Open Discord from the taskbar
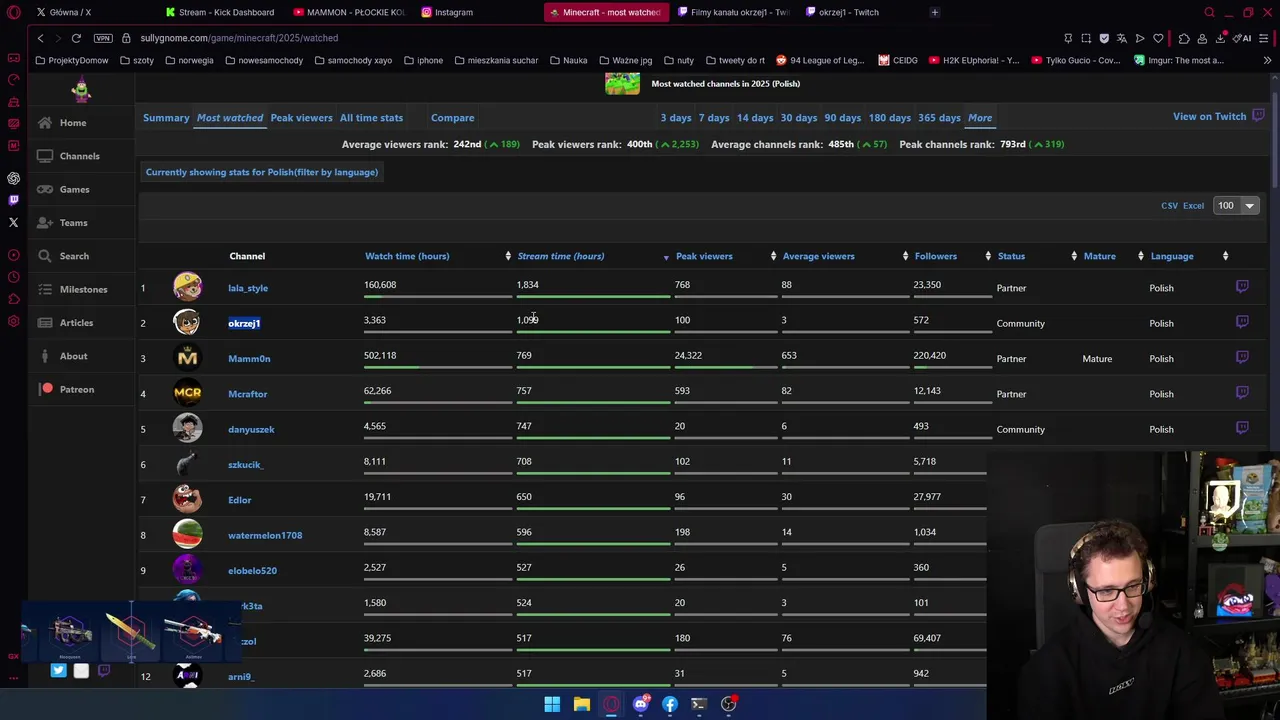Image resolution: width=1280 pixels, height=720 pixels. [x=640, y=704]
